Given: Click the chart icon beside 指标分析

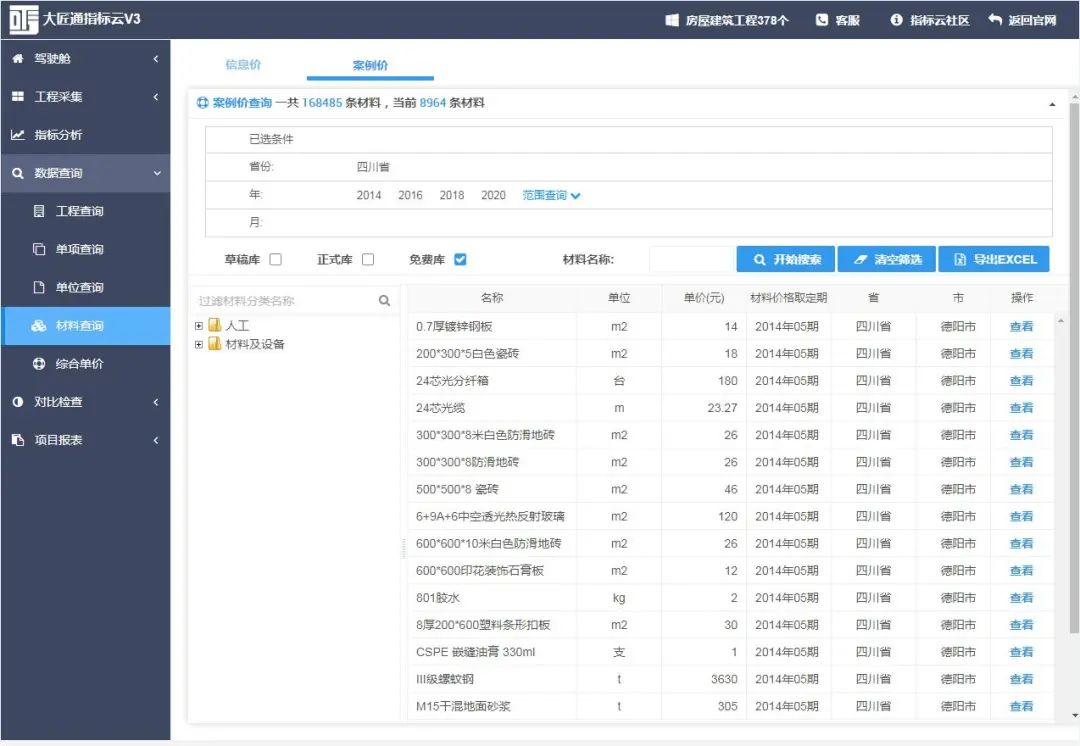Looking at the screenshot, I should pyautogui.click(x=18, y=135).
